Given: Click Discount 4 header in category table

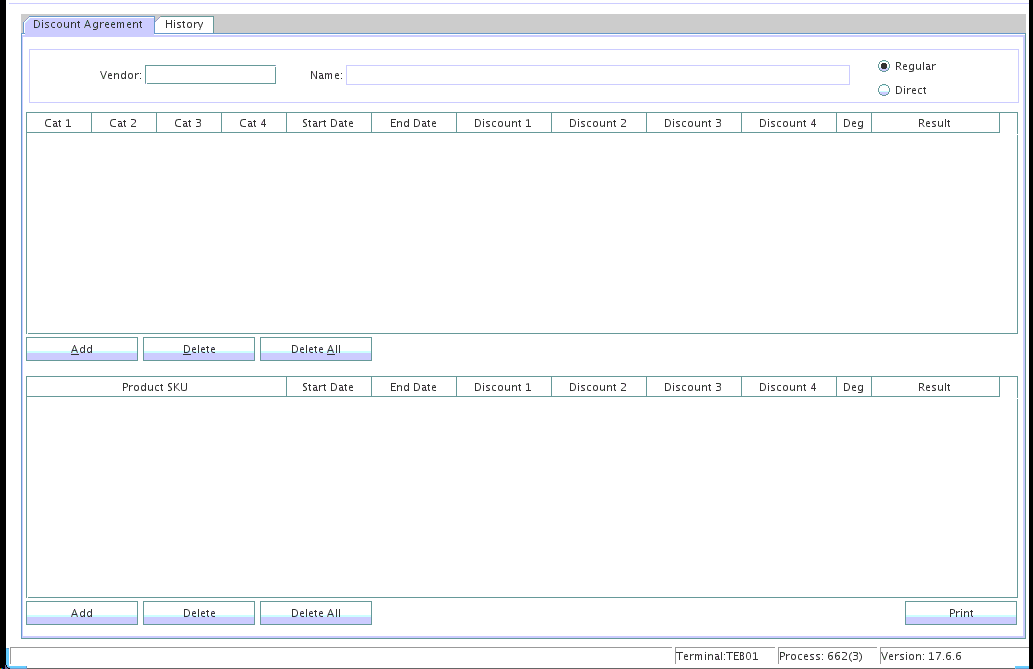Looking at the screenshot, I should pyautogui.click(x=788, y=123).
